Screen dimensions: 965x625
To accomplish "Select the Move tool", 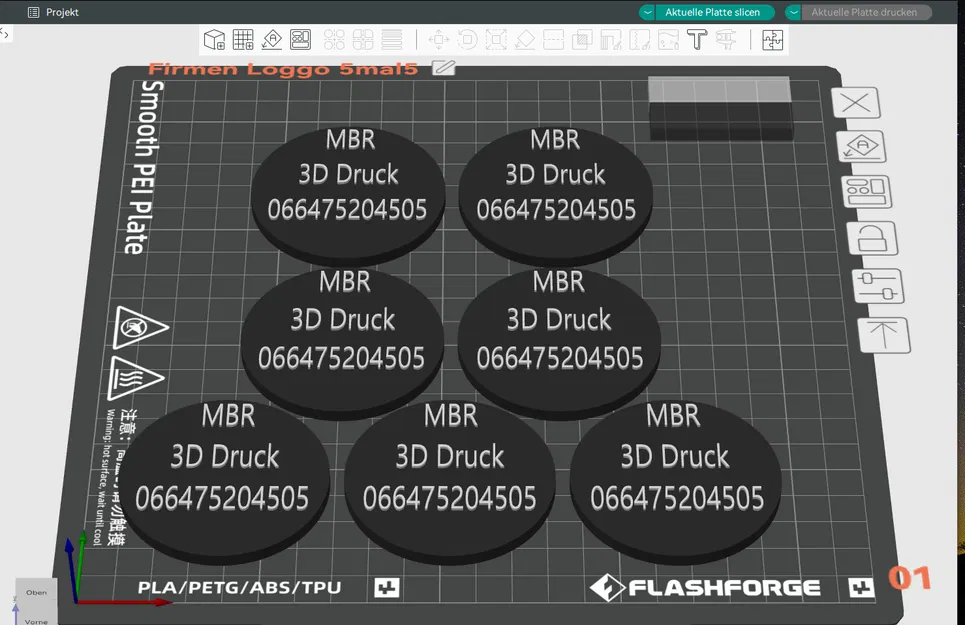I will (x=438, y=38).
